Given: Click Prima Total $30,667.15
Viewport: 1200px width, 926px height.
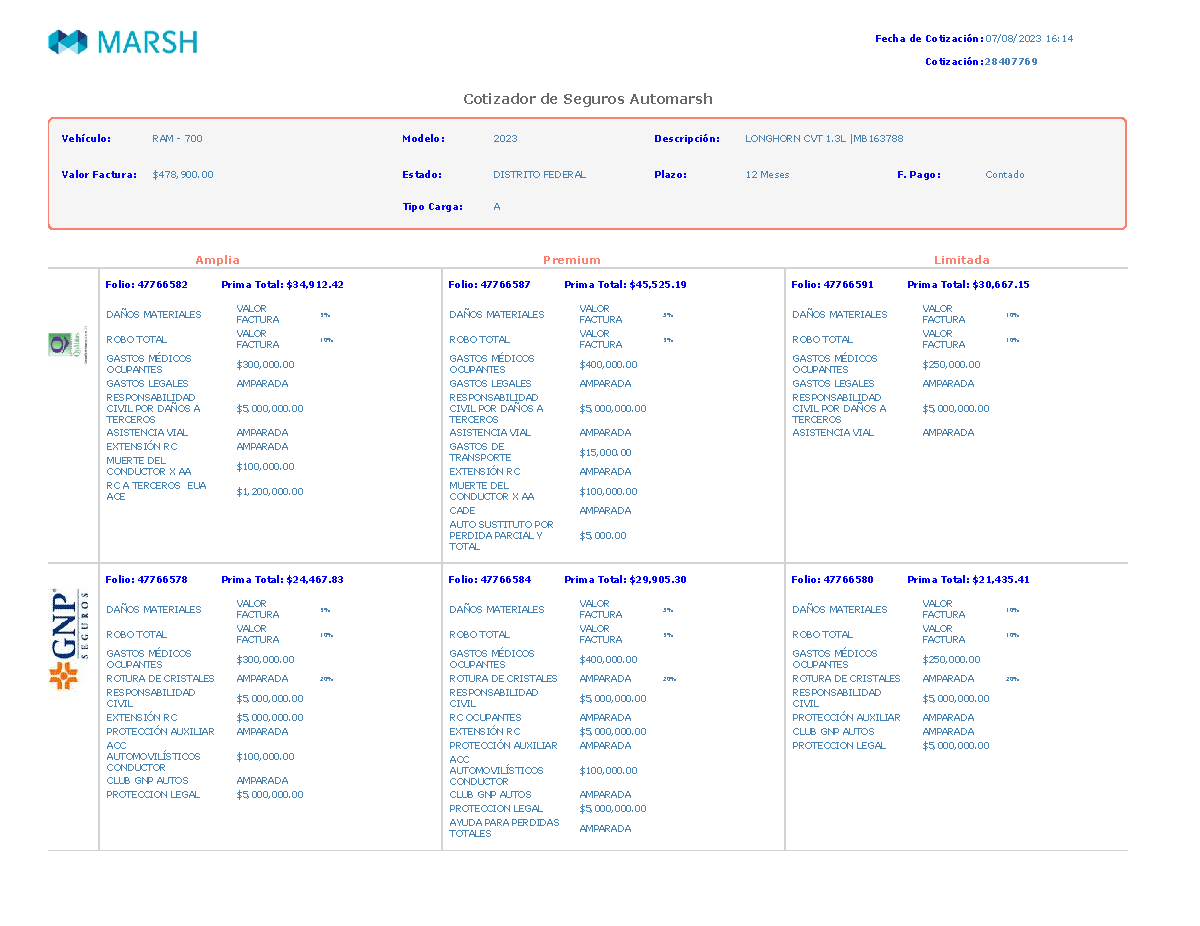Looking at the screenshot, I should pos(968,285).
